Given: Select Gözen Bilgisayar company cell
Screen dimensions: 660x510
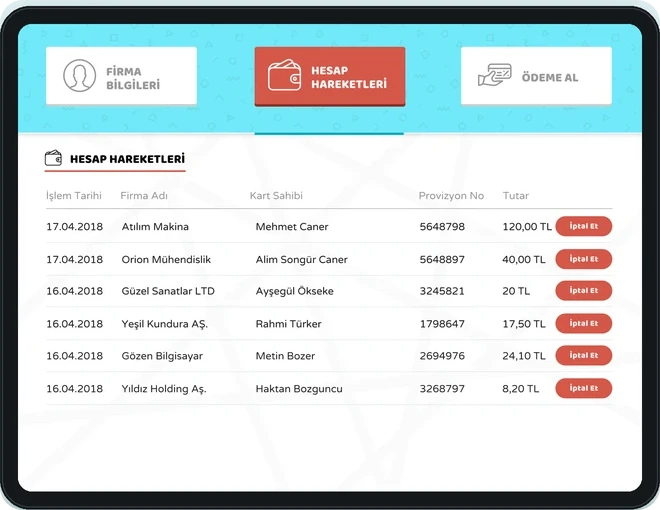Looking at the screenshot, I should pyautogui.click(x=162, y=356).
